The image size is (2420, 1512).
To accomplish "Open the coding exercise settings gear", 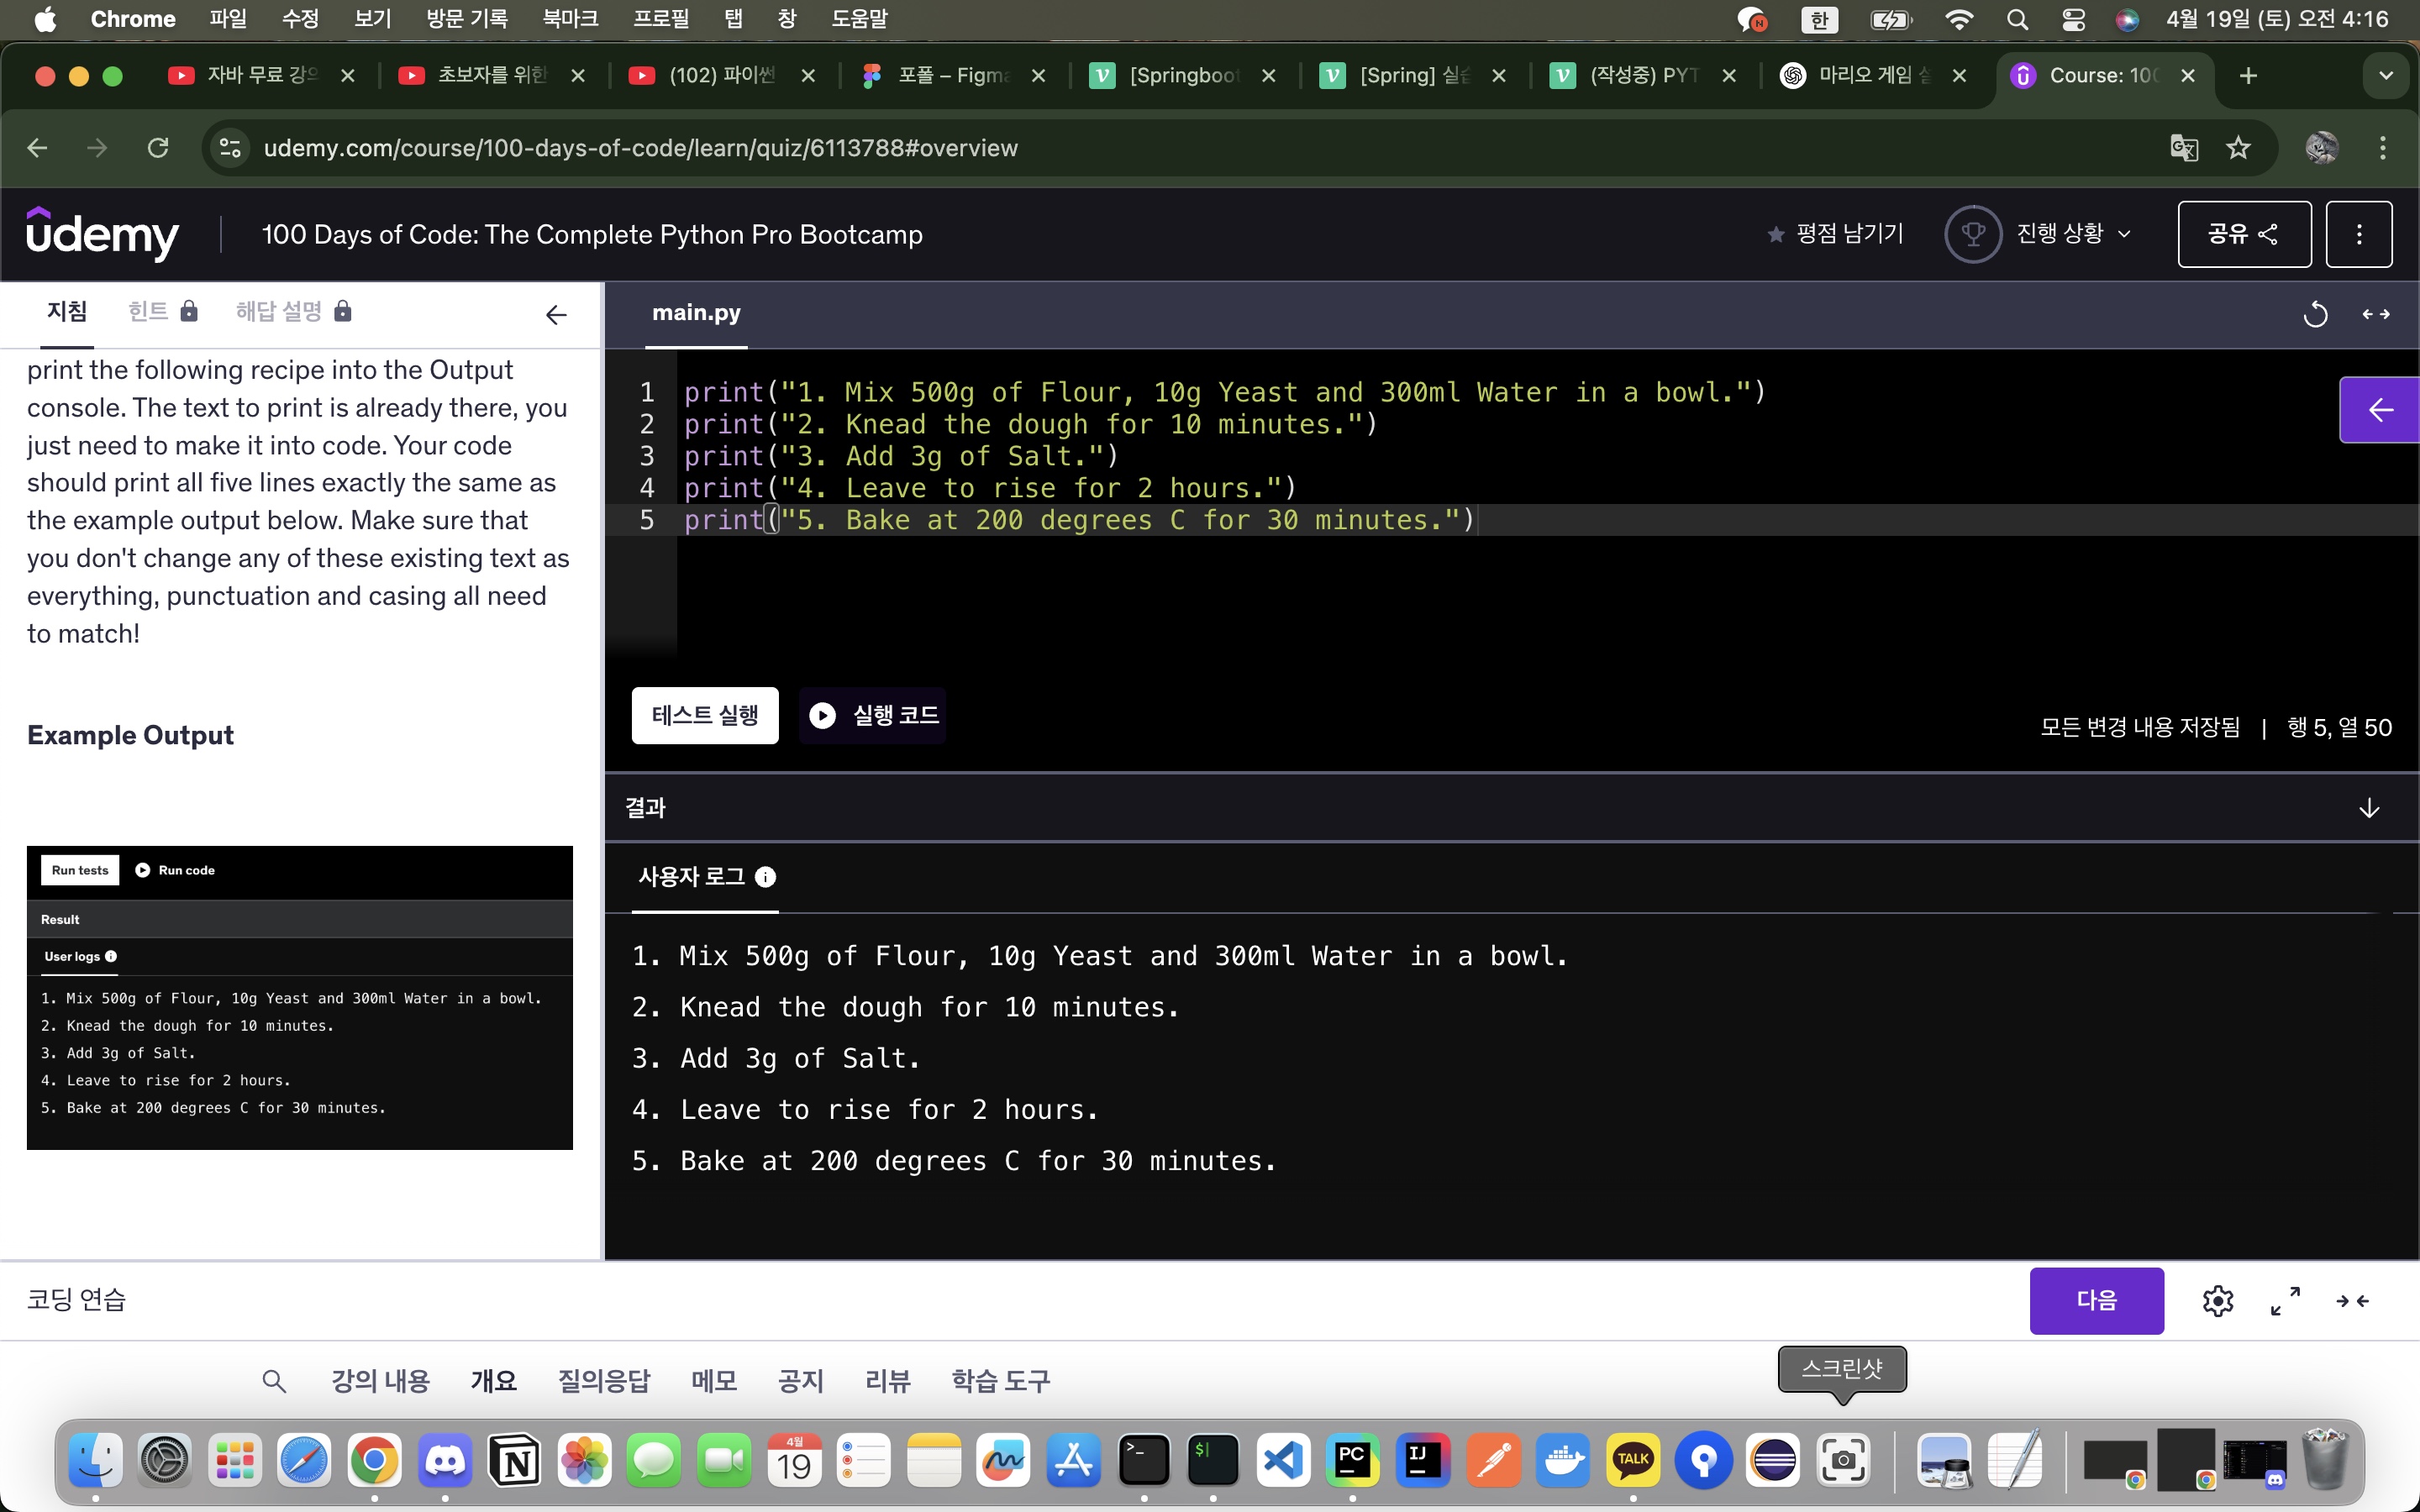I will [x=2217, y=1301].
